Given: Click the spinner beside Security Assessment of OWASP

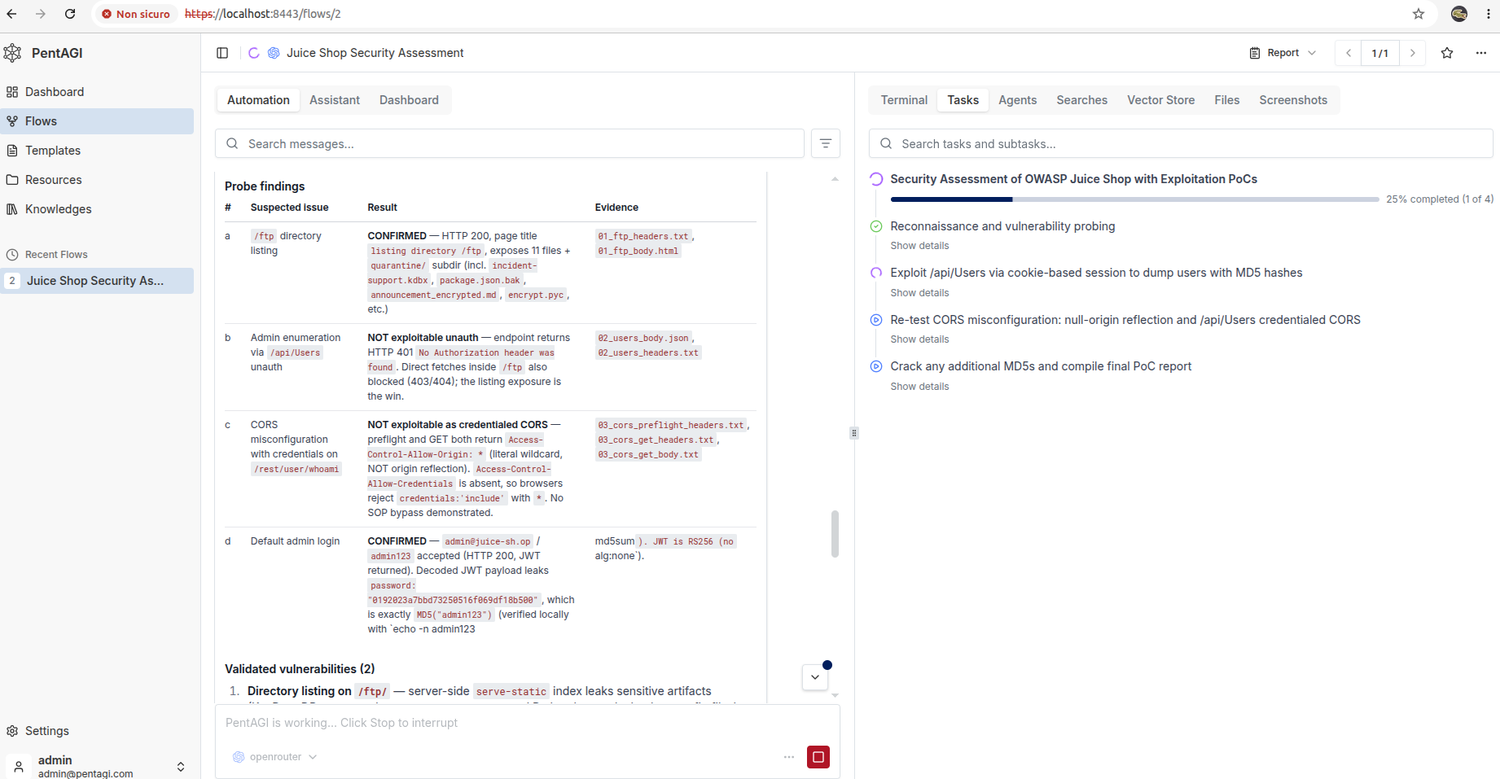Looking at the screenshot, I should coord(876,180).
